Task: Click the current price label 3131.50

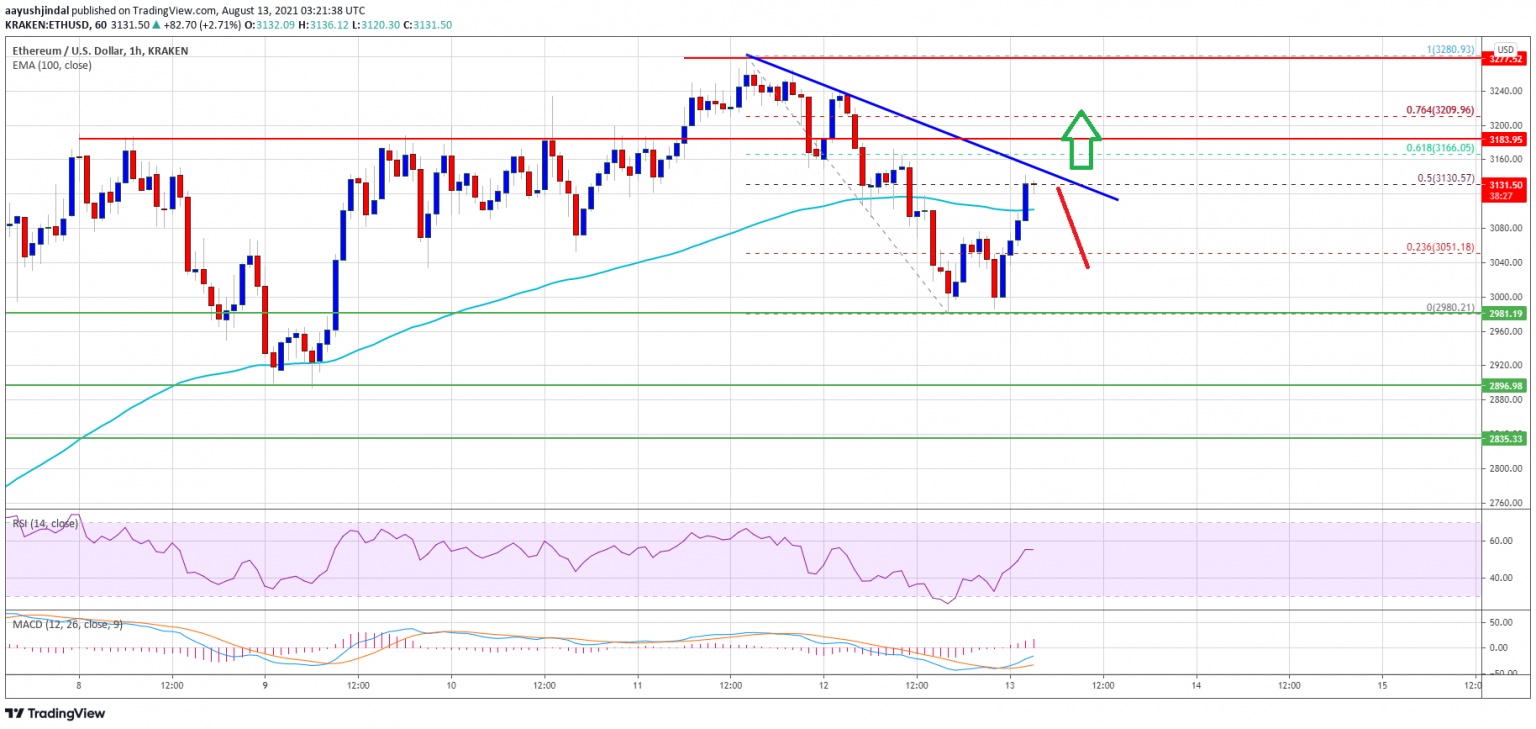Action: [1504, 185]
